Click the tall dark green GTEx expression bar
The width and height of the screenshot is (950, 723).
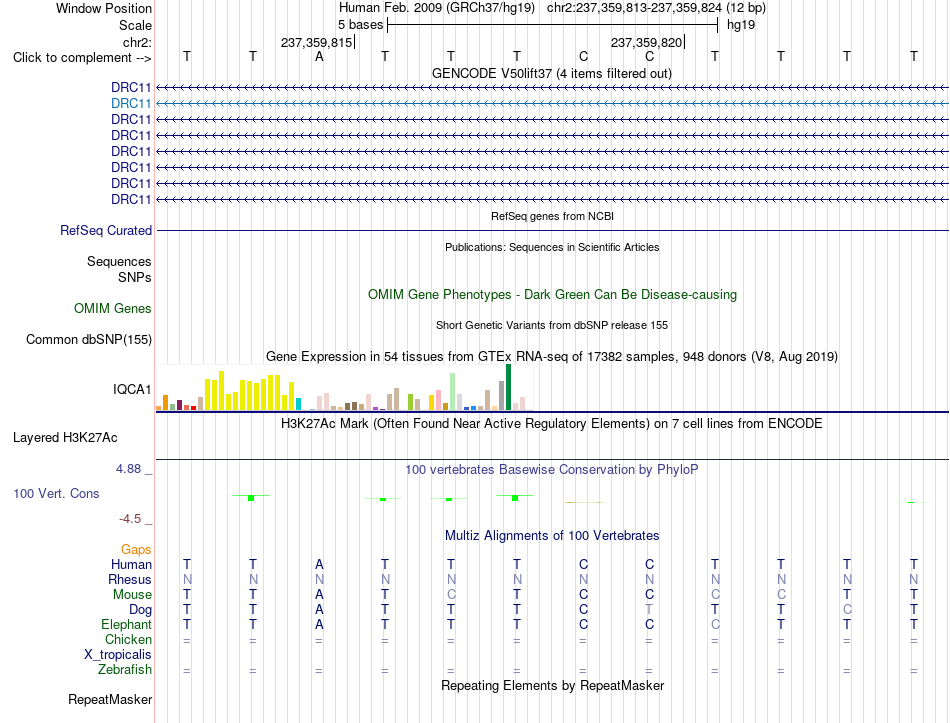point(508,387)
